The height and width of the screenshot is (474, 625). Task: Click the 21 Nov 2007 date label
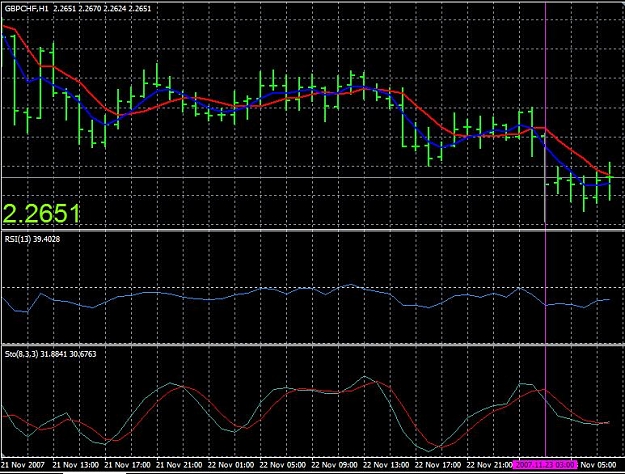coord(23,465)
